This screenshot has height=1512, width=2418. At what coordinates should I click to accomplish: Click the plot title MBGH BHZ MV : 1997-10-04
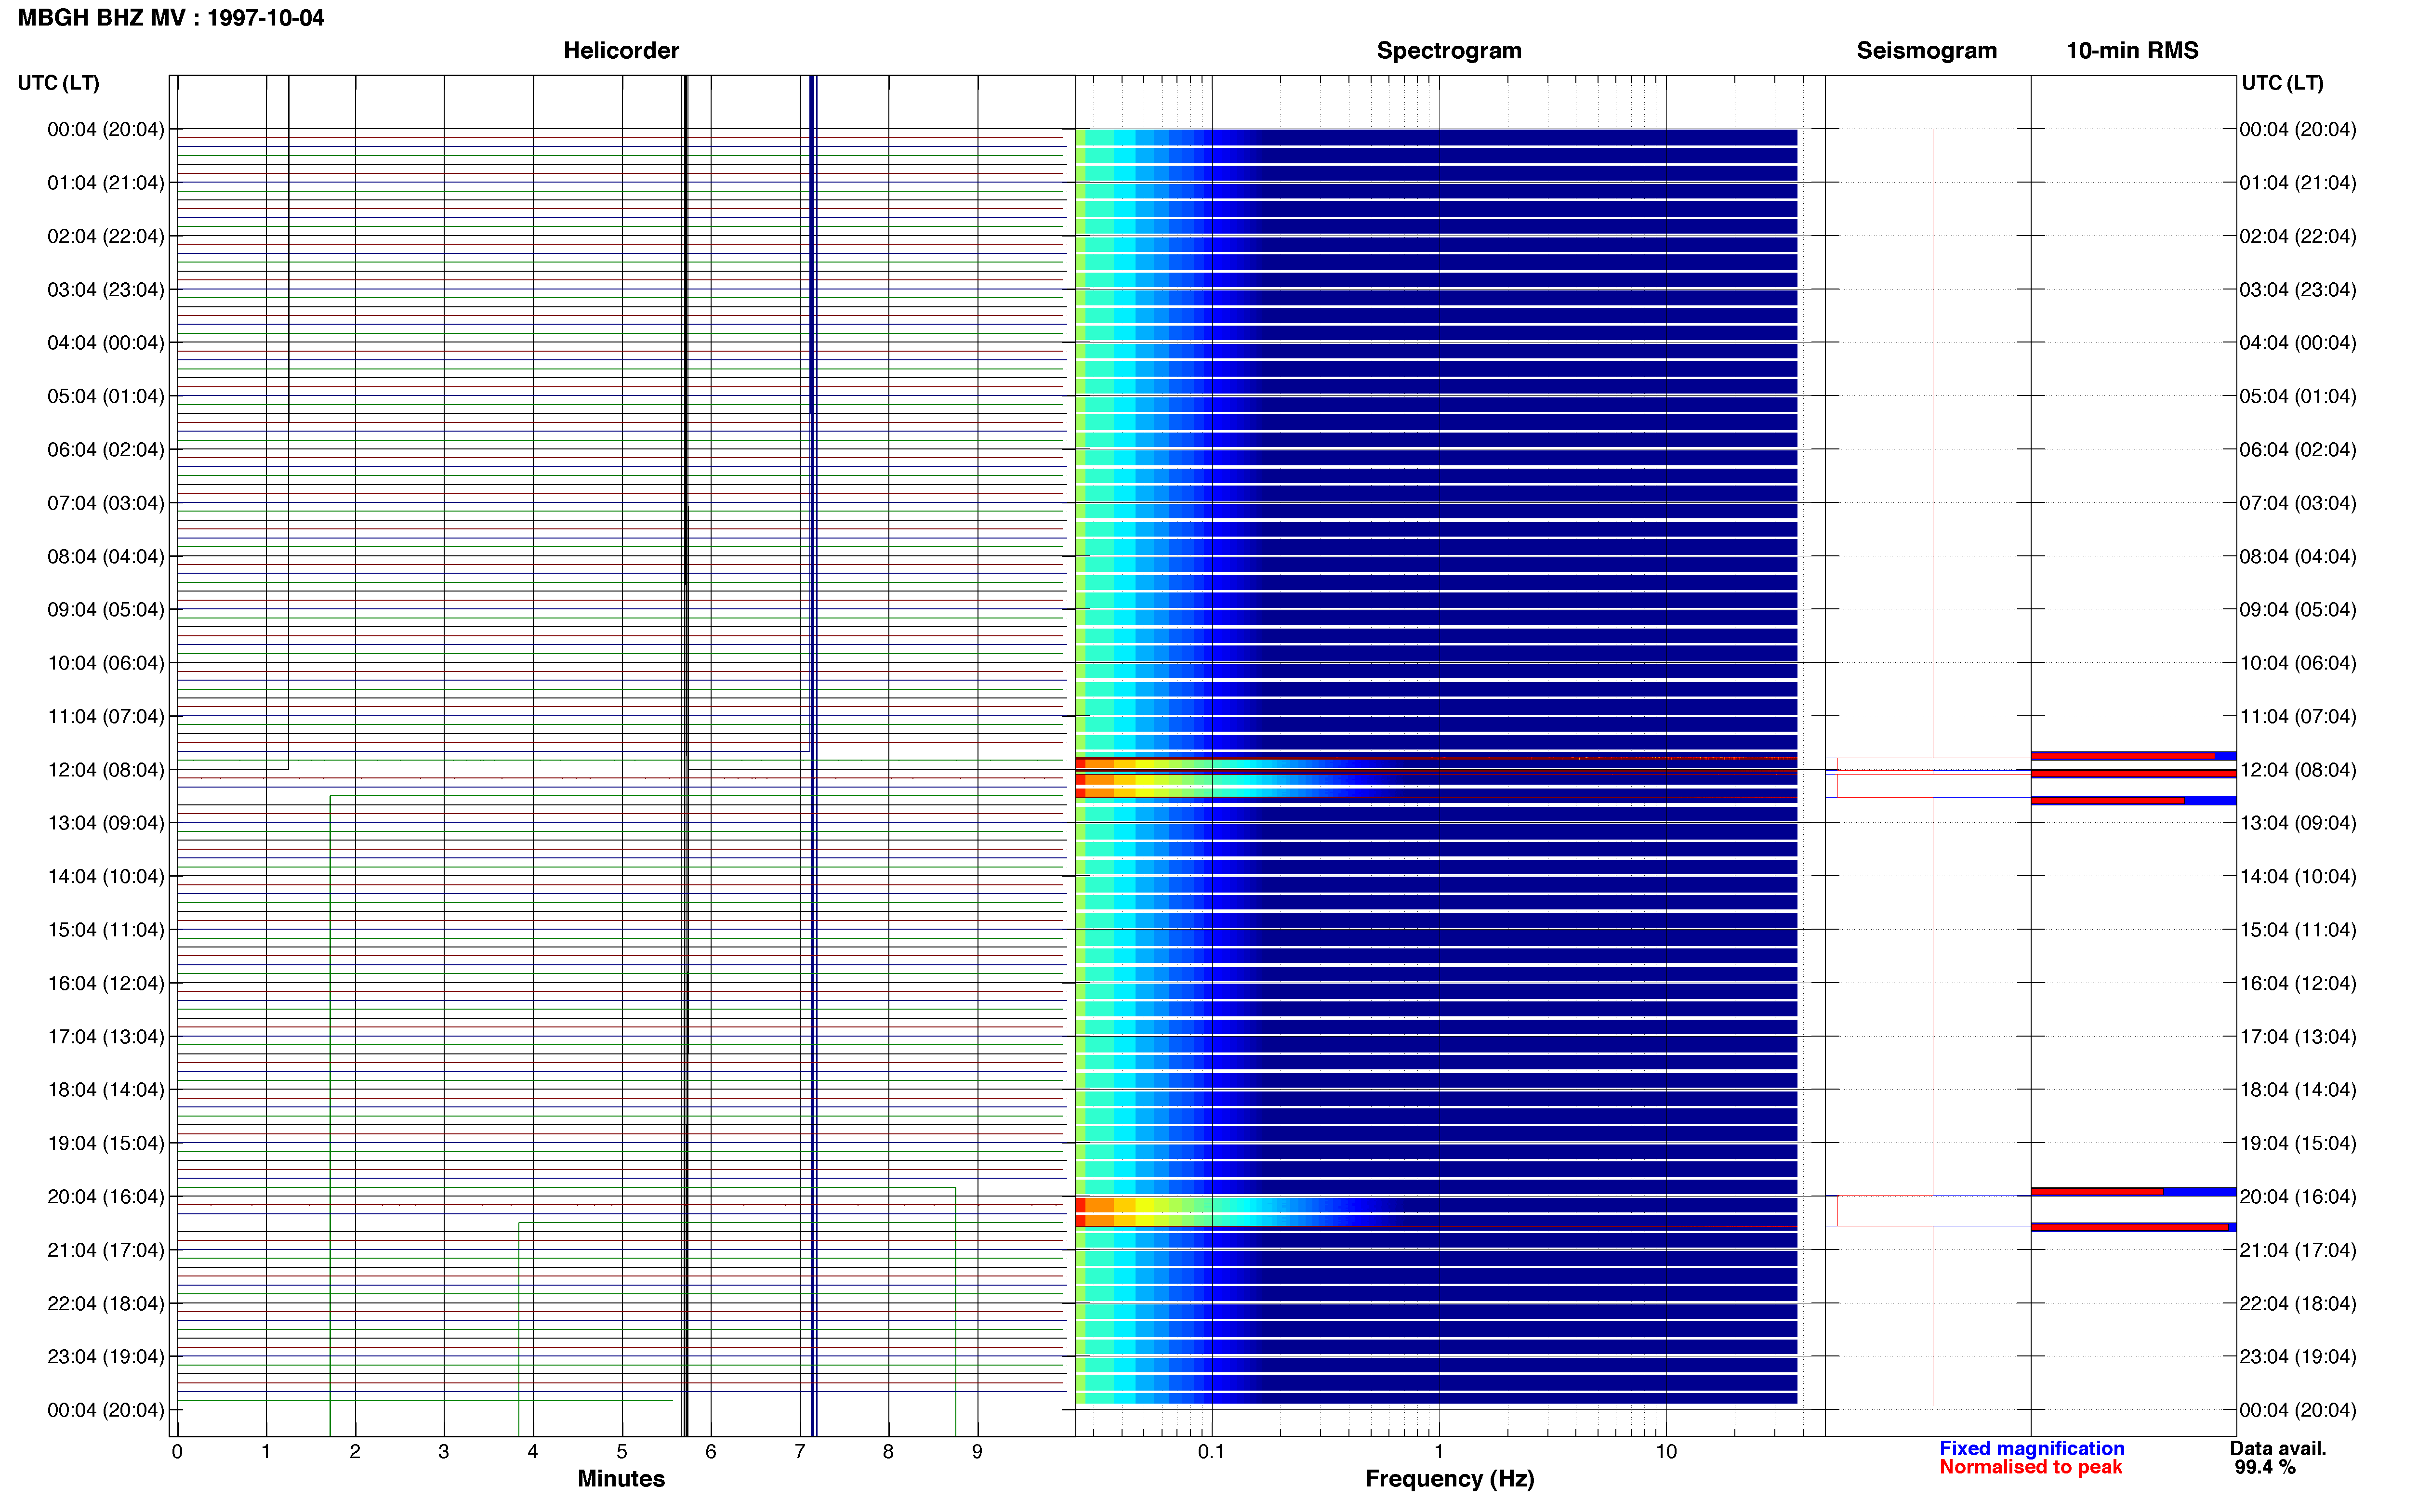click(171, 18)
